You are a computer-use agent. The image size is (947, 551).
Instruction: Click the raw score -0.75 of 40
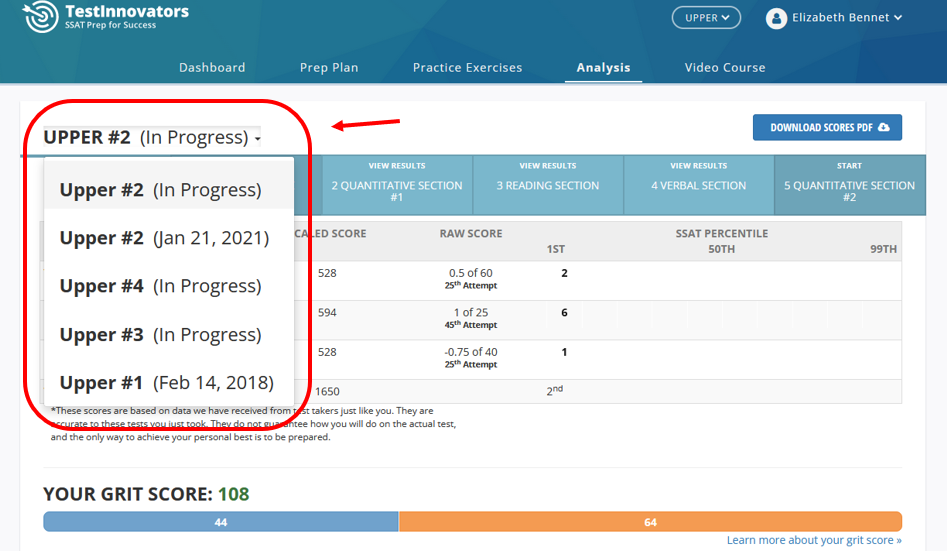pos(470,352)
